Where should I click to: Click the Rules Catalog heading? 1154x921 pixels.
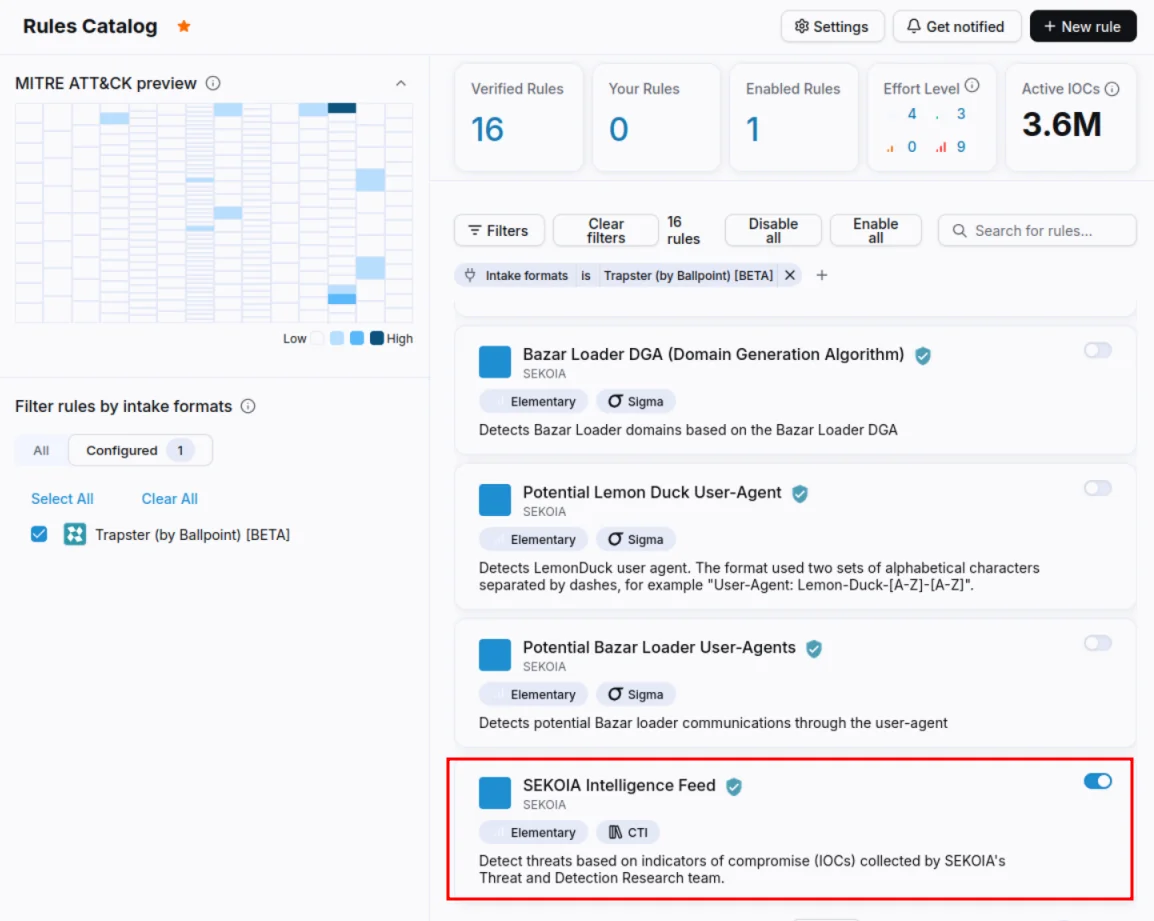tap(90, 27)
